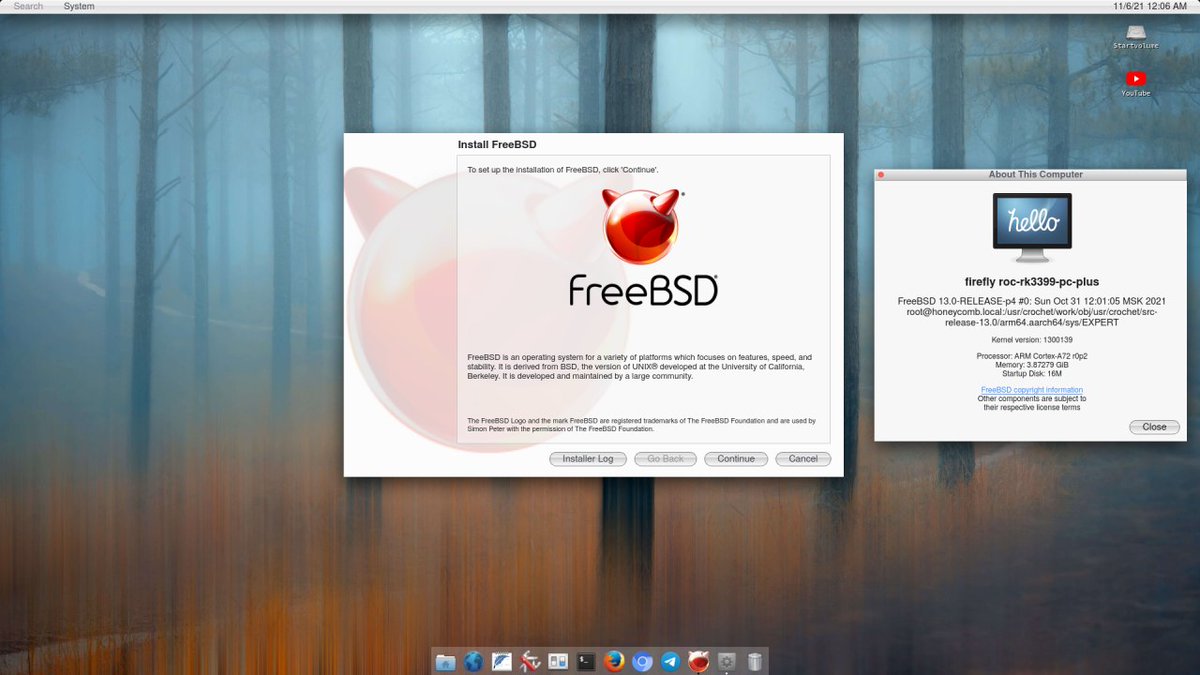This screenshot has width=1200, height=675.
Task: Open the Installer Log
Action: pyautogui.click(x=588, y=459)
